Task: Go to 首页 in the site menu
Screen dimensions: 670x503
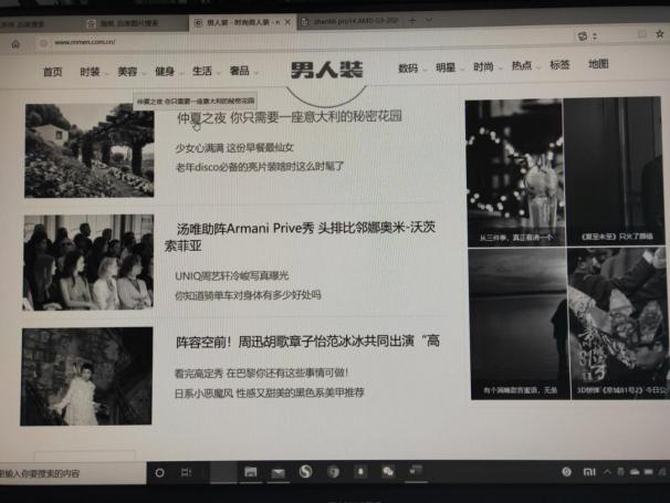Action: 52,71
